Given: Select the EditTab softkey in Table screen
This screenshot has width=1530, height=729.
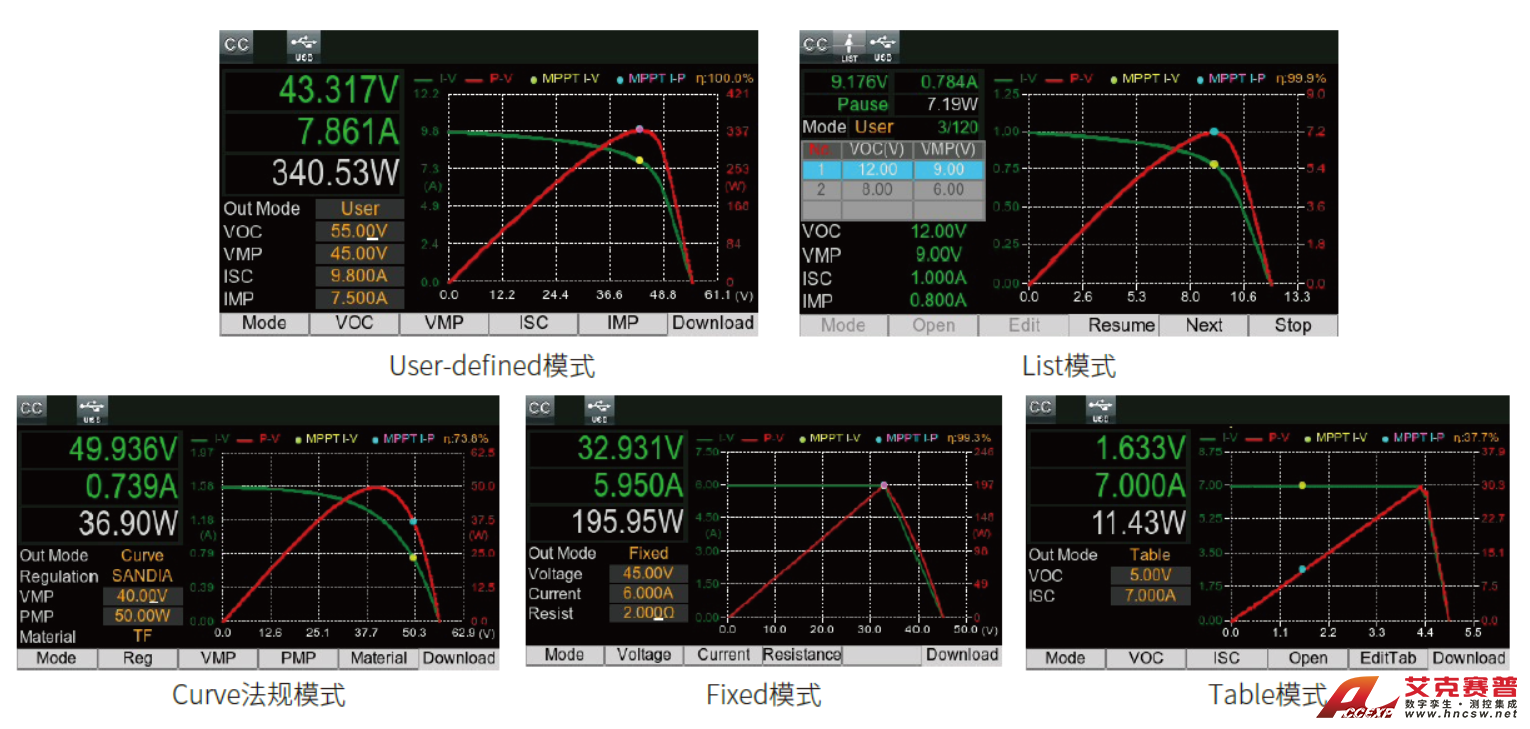Looking at the screenshot, I should point(1387,658).
